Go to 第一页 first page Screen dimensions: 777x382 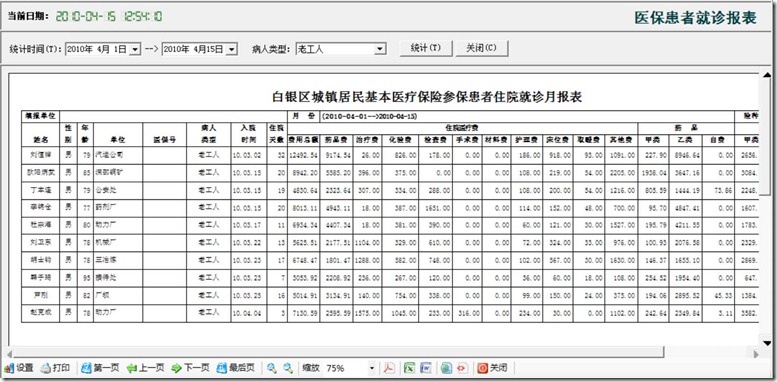click(100, 368)
